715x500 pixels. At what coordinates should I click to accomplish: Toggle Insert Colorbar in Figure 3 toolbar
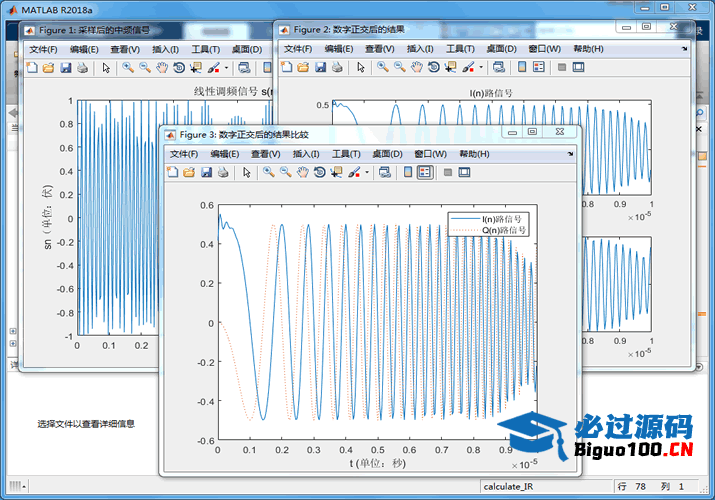[x=408, y=172]
